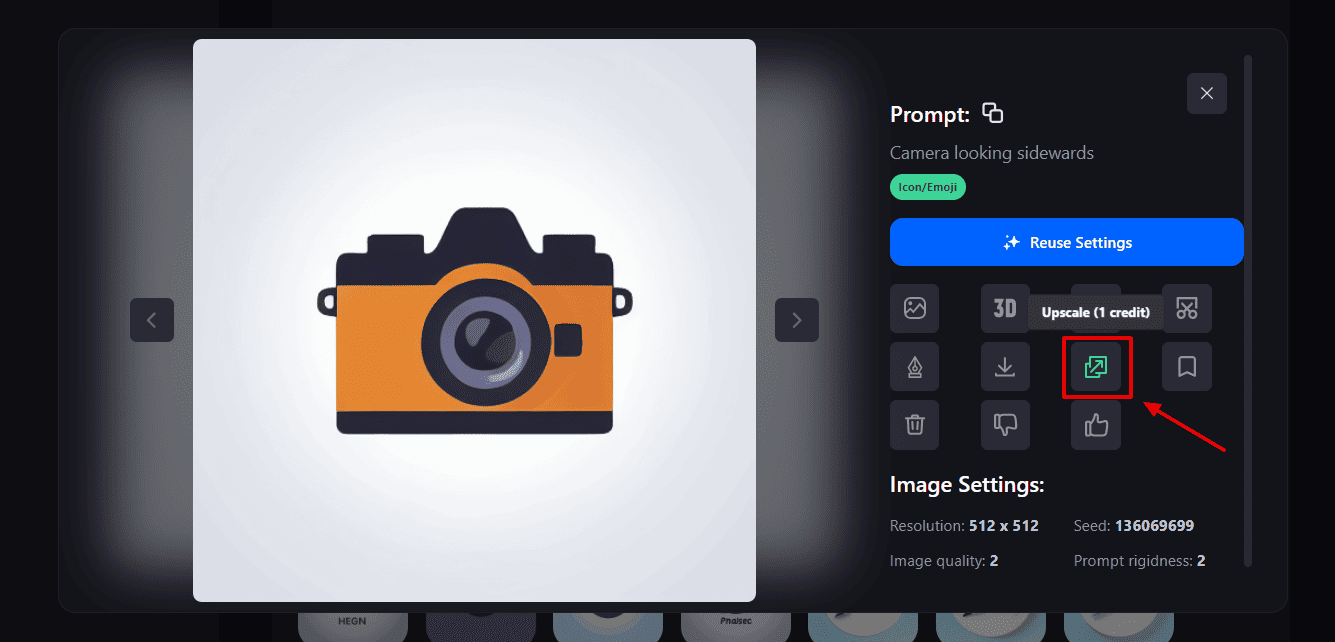Close the image details dialog
The width and height of the screenshot is (1335, 642).
(x=1207, y=93)
